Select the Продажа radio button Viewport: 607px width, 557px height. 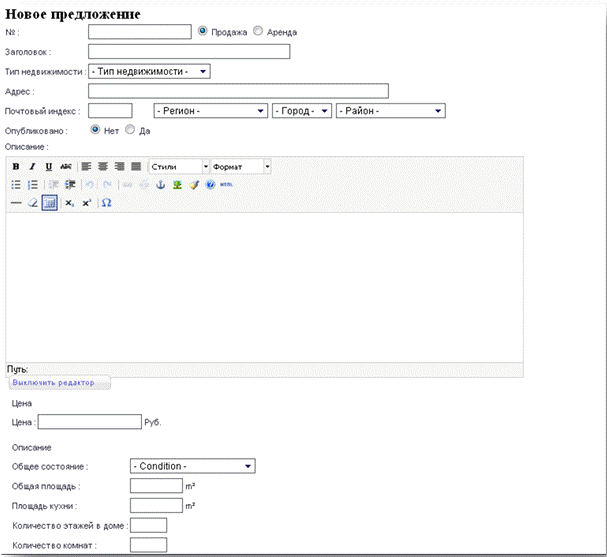tap(203, 31)
